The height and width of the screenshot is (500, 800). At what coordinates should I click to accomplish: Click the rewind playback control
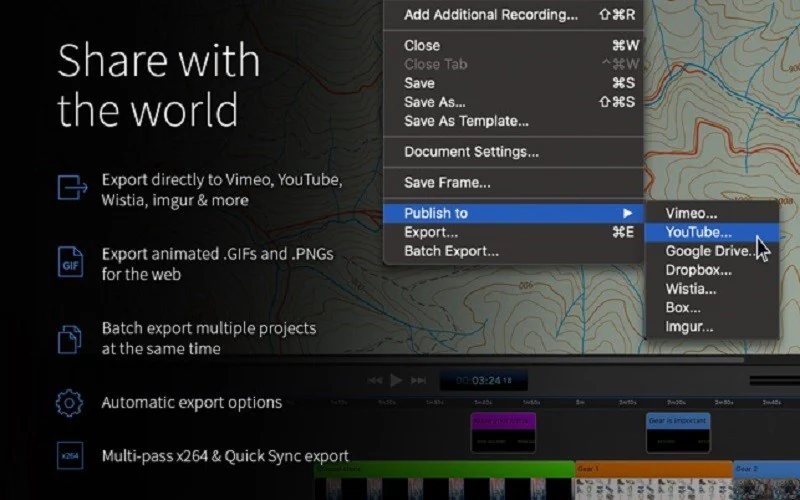375,380
